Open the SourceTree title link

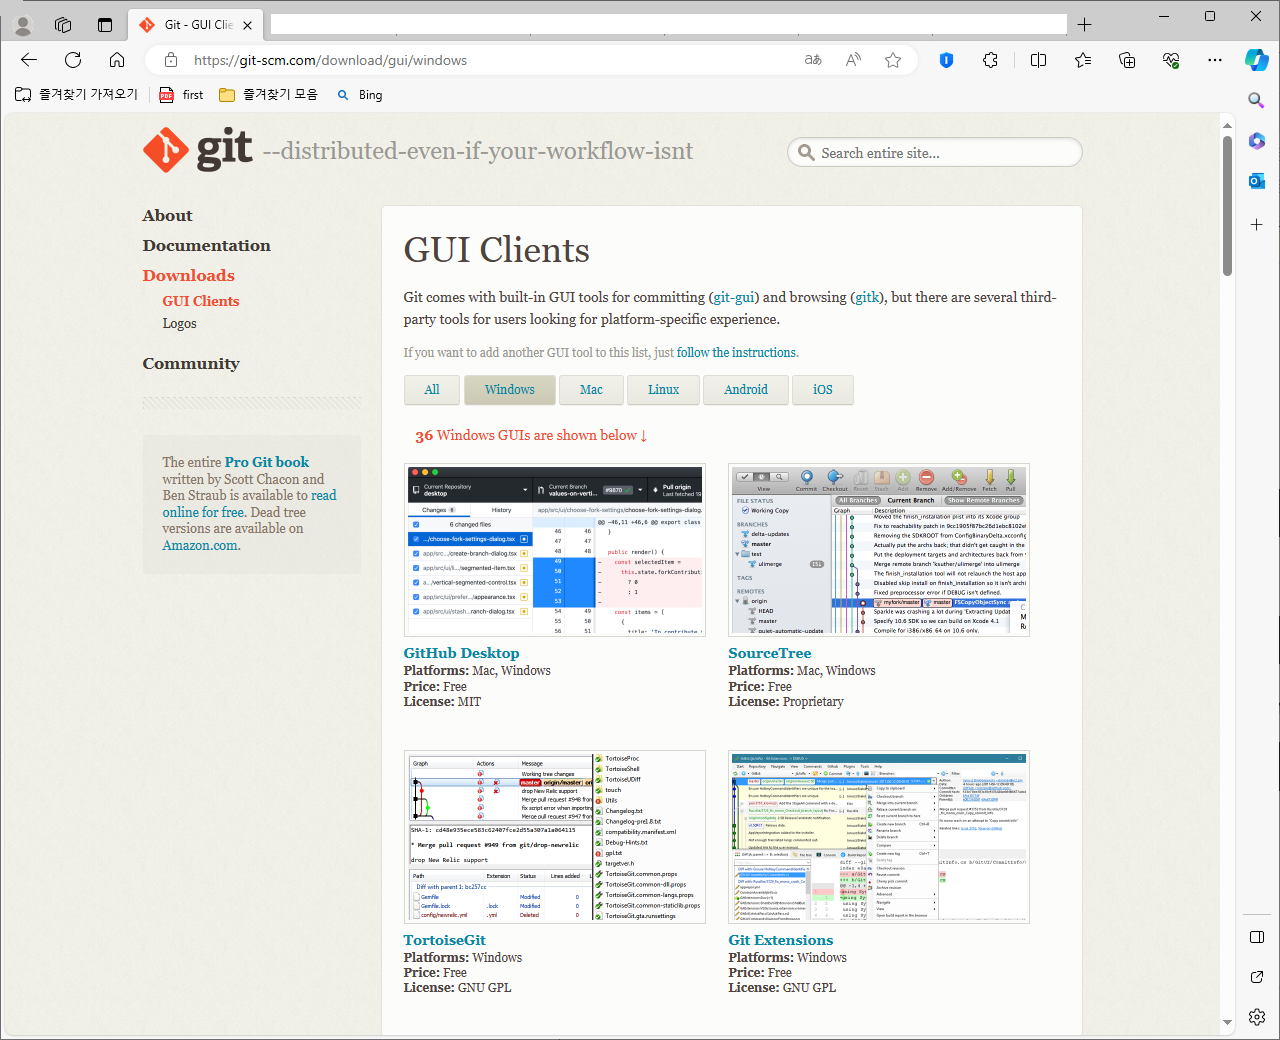pyautogui.click(x=770, y=653)
